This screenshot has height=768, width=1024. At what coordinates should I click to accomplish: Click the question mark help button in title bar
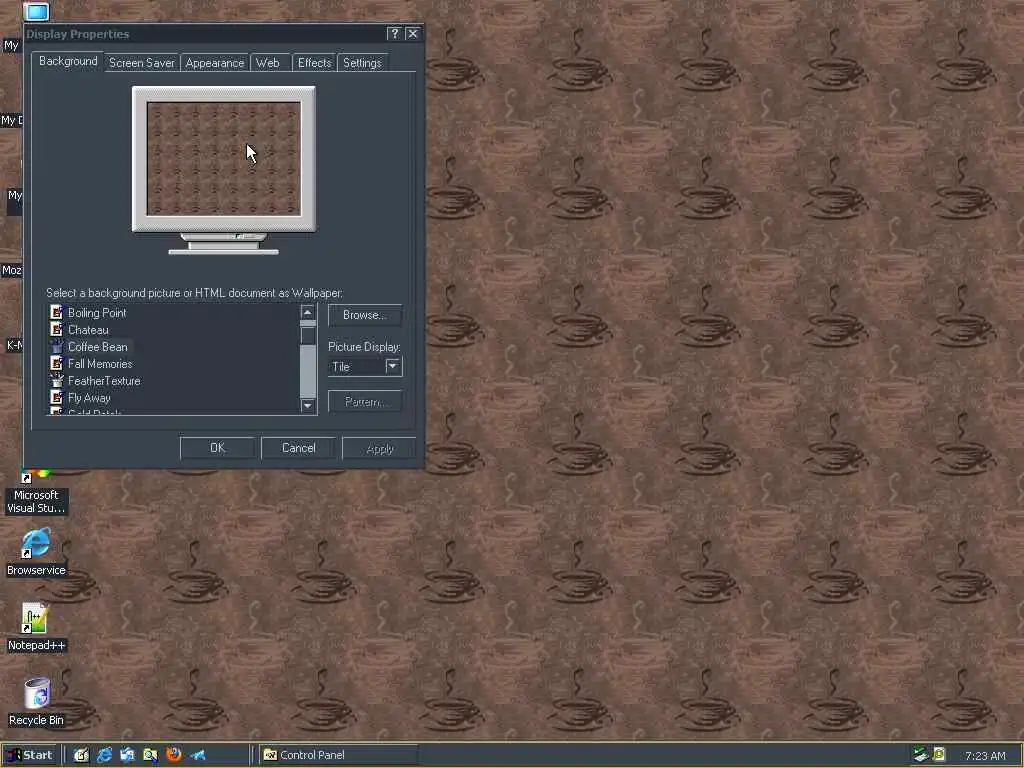pyautogui.click(x=394, y=33)
